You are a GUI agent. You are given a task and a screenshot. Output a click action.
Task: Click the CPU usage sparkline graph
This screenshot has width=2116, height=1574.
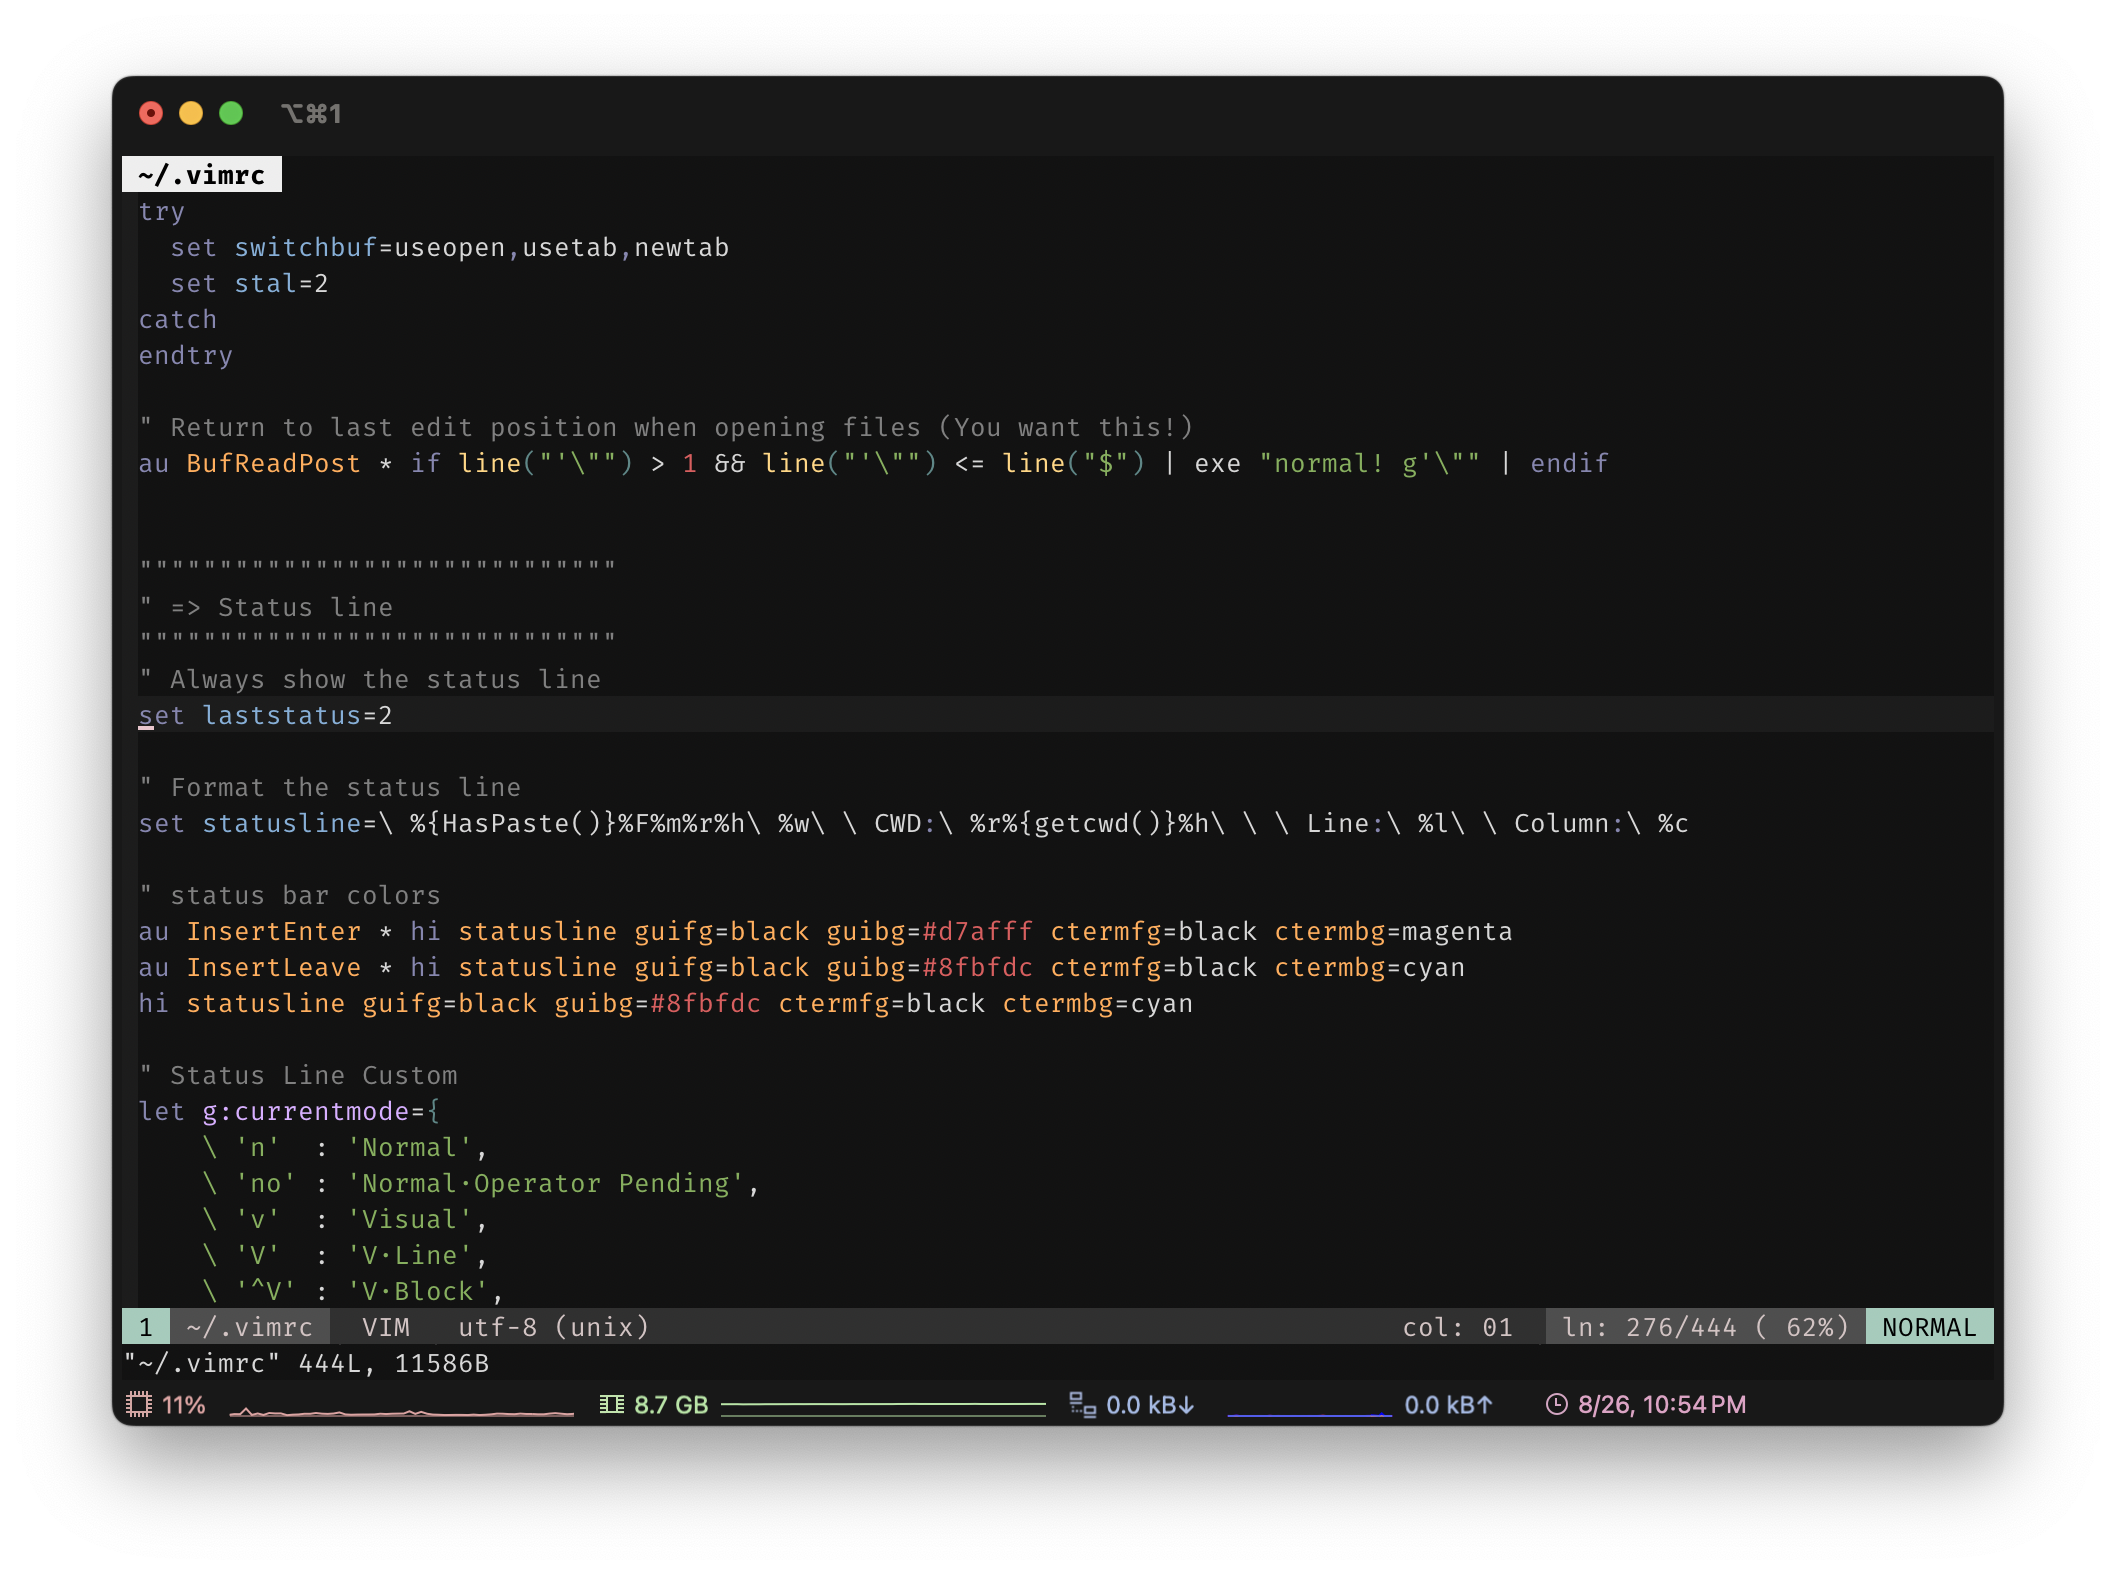[x=402, y=1410]
